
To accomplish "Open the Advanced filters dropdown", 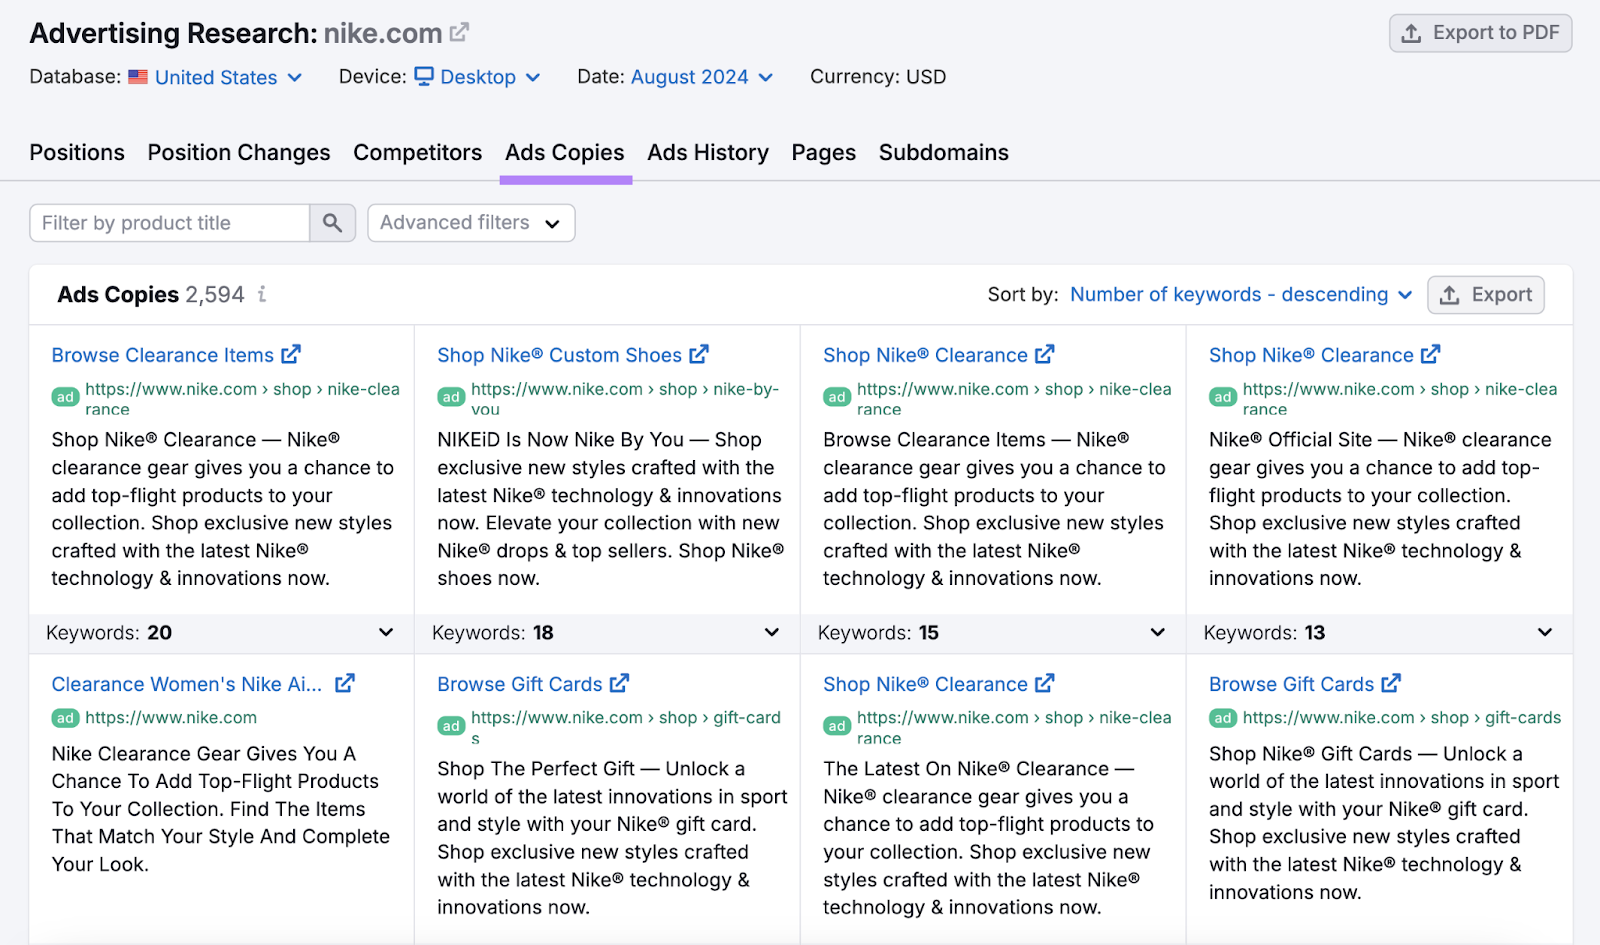I will [x=471, y=223].
